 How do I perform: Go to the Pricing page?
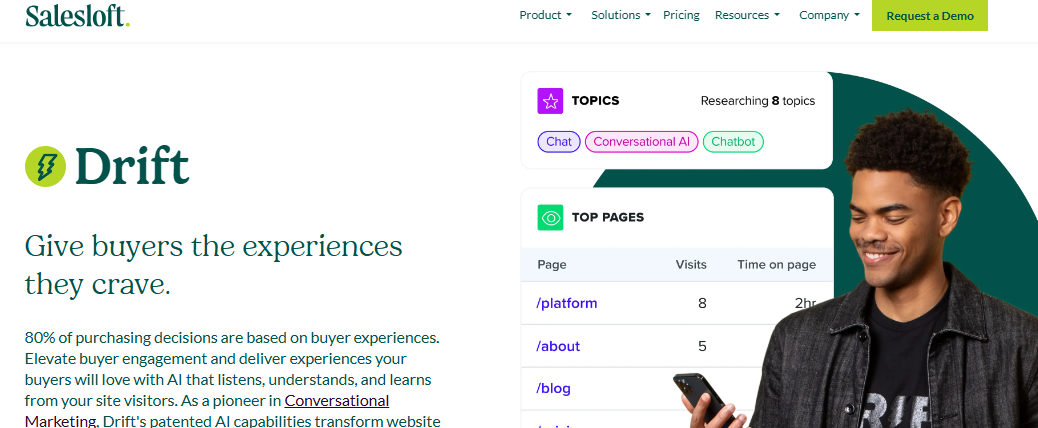pos(681,15)
